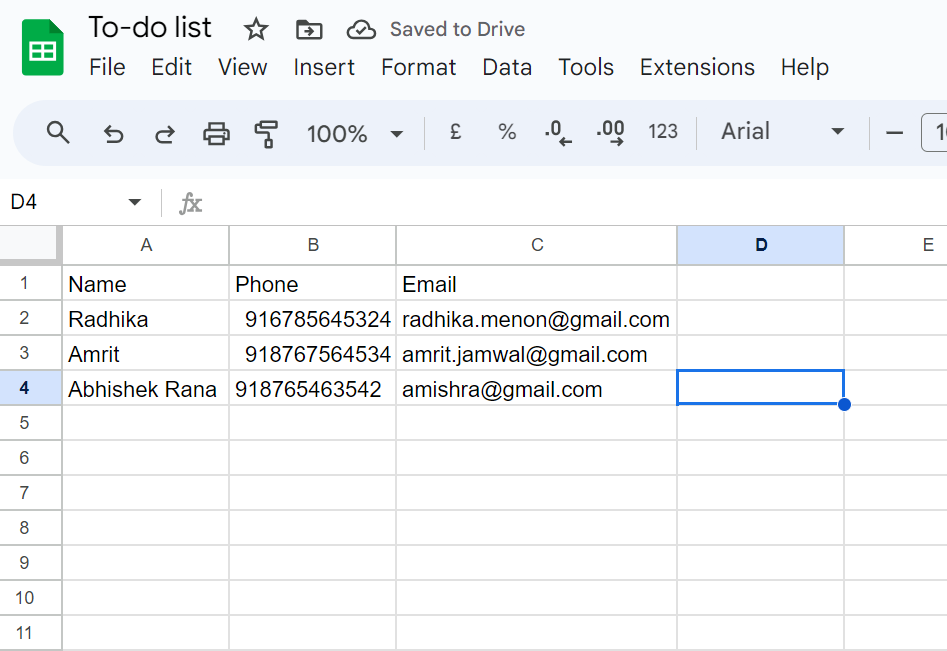Image resolution: width=947 pixels, height=651 pixels.
Task: Click the search magnifier icon in toolbar
Action: 59,132
